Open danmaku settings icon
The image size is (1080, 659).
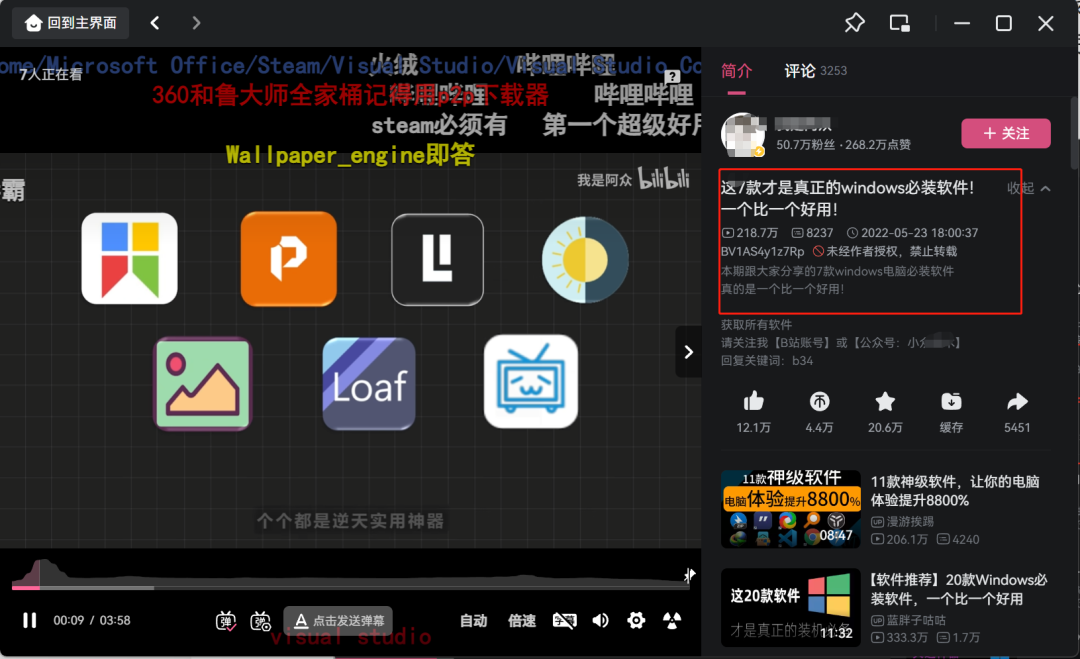pos(260,621)
